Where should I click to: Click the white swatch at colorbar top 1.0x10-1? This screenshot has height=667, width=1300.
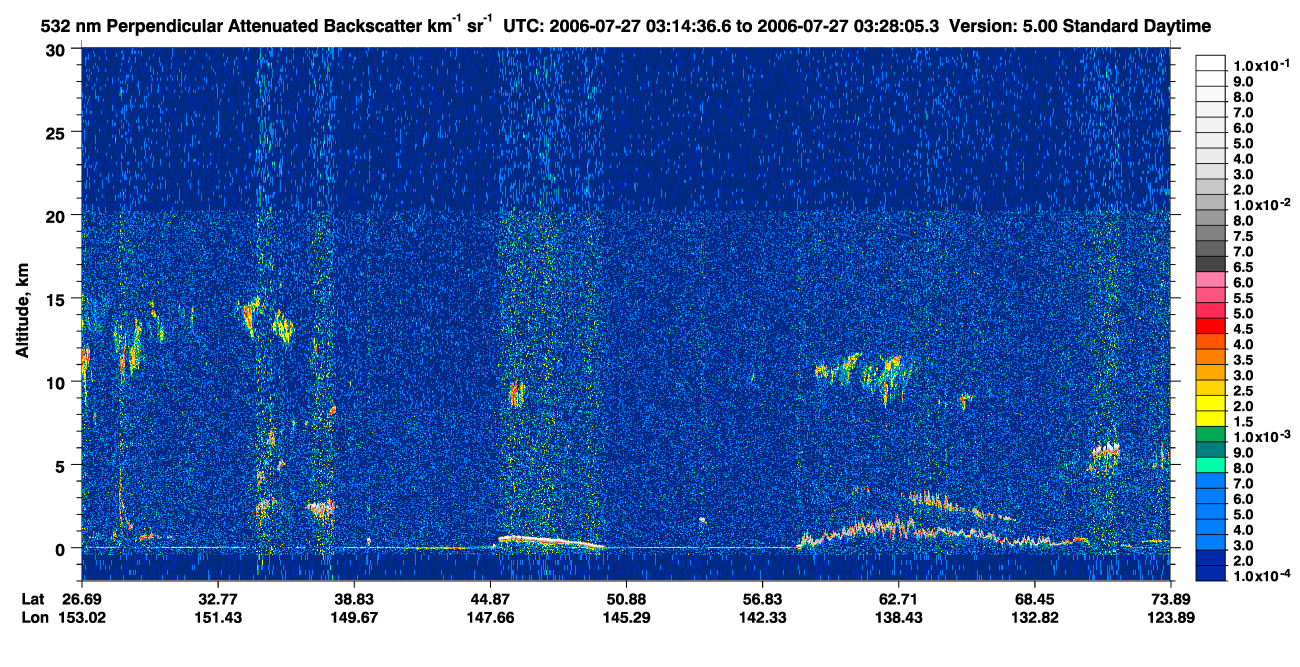(x=1210, y=63)
